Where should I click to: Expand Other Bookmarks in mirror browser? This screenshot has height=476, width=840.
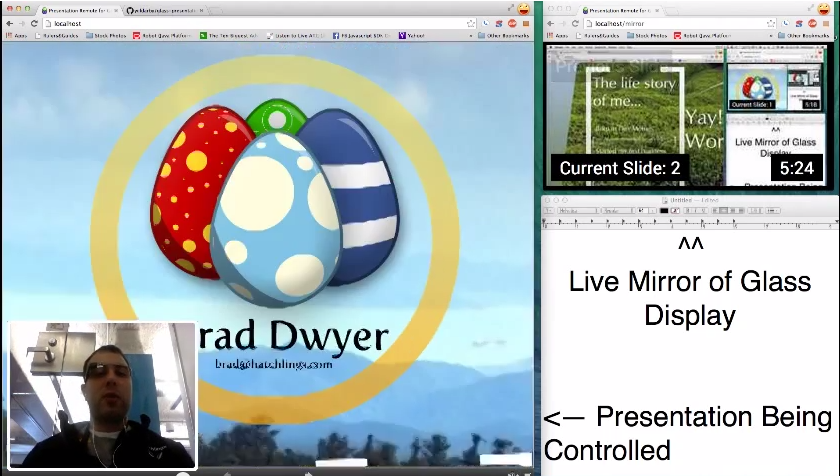pyautogui.click(x=802, y=35)
